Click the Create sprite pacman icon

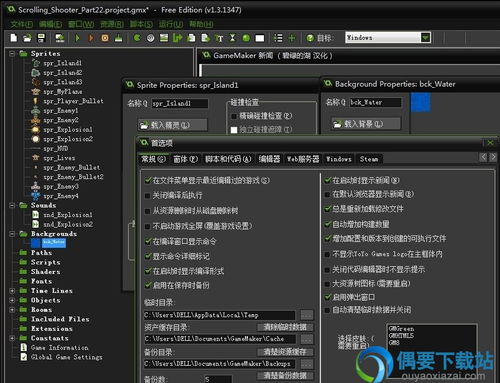click(x=137, y=38)
